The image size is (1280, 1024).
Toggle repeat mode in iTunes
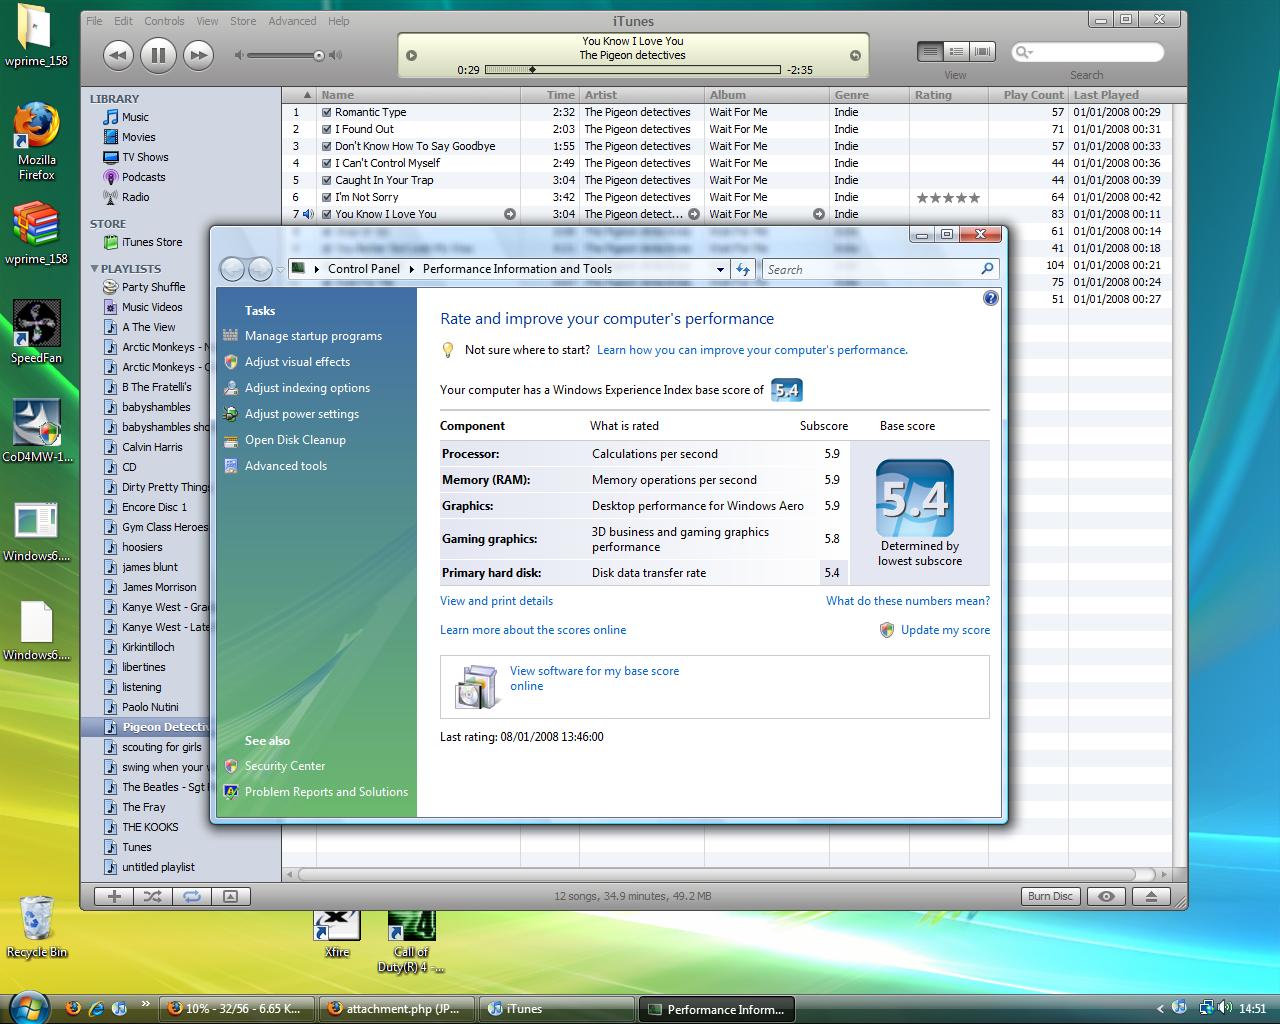pyautogui.click(x=191, y=896)
